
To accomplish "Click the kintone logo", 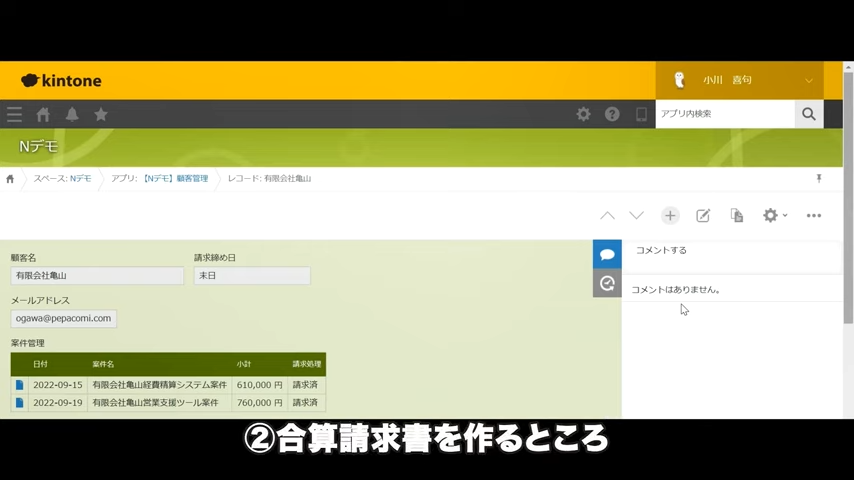I will pos(61,81).
